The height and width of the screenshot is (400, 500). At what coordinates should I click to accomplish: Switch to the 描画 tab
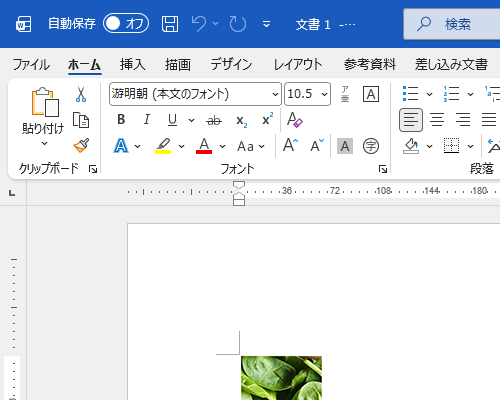coord(178,64)
